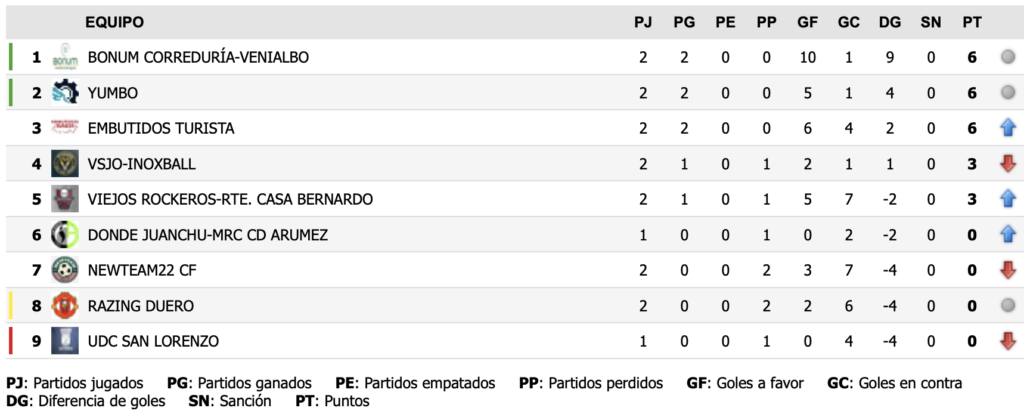Click the Yumbo team crest icon
Image resolution: width=1024 pixels, height=414 pixels.
coord(65,93)
